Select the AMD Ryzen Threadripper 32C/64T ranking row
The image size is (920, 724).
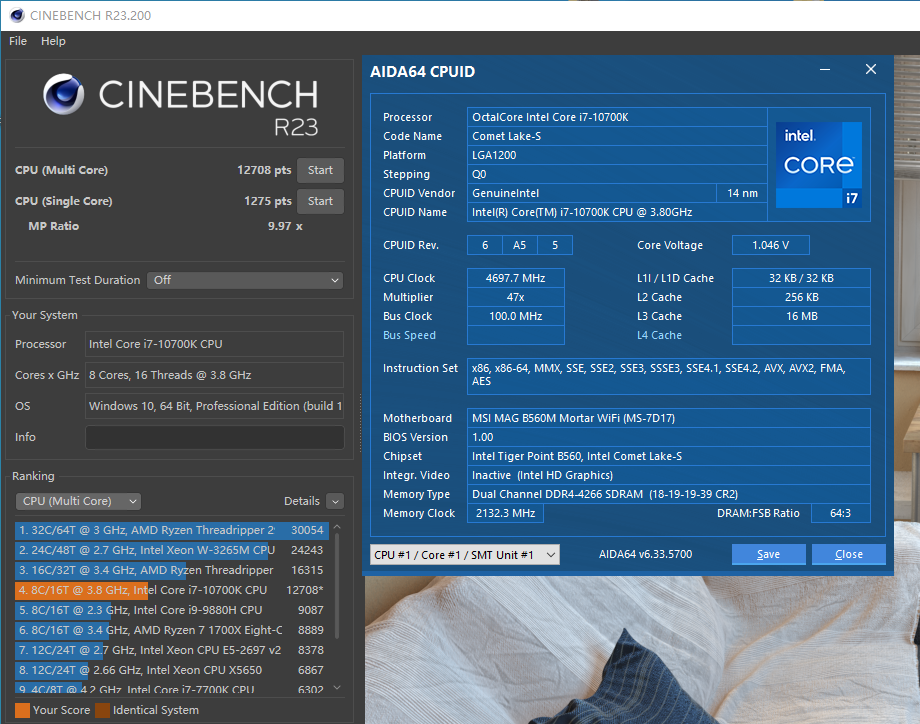click(x=172, y=530)
